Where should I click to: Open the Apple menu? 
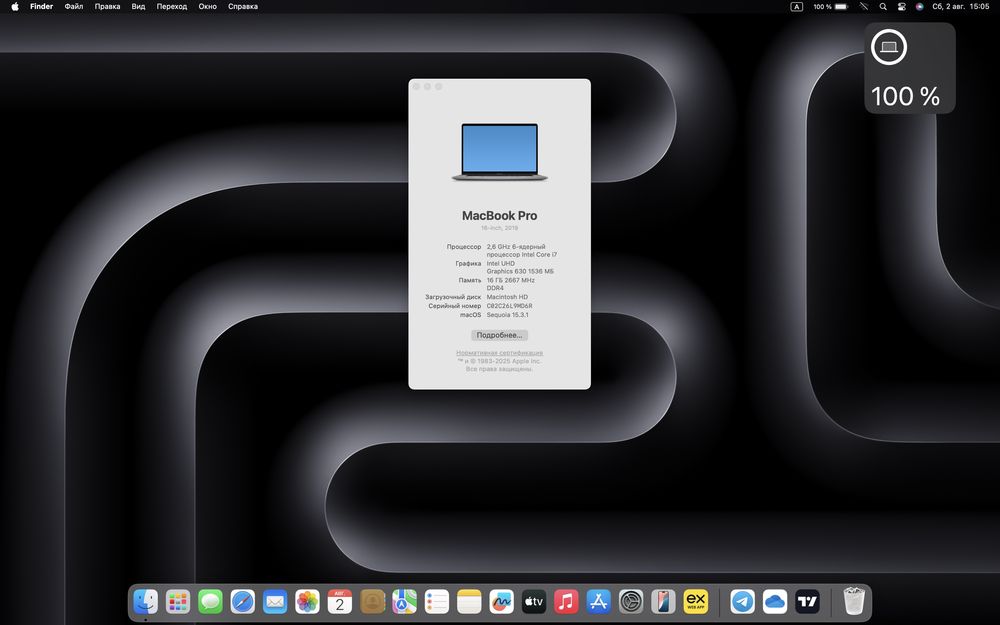click(x=15, y=6)
